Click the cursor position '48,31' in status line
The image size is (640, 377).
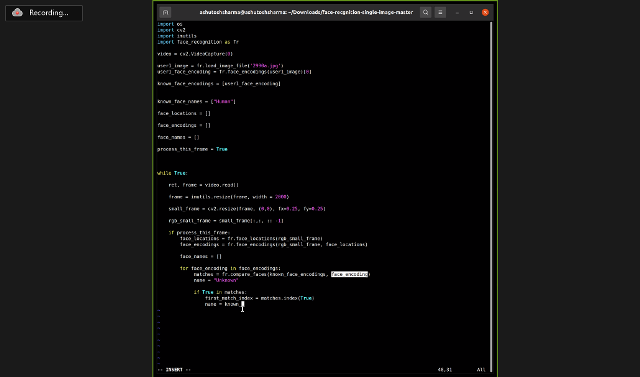tap(445, 370)
